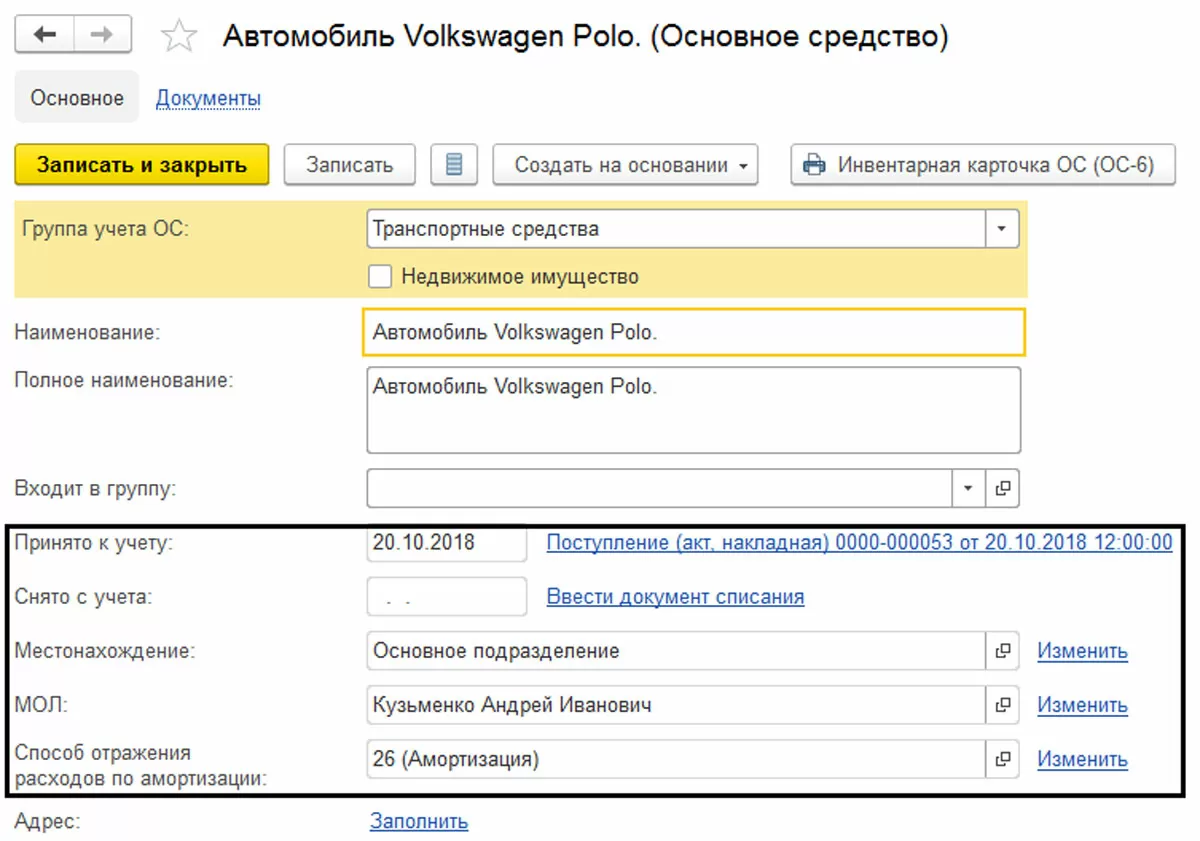Switch to the Документы tab
1200x841 pixels.
[208, 98]
